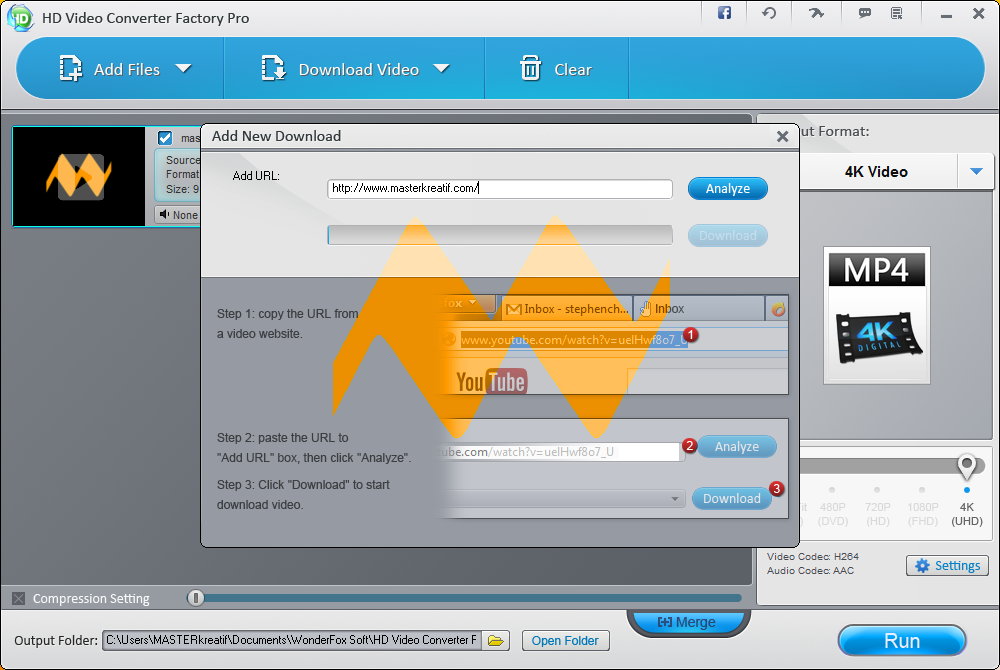The image size is (1000, 670).
Task: Click the Download Video button
Action: coord(340,69)
